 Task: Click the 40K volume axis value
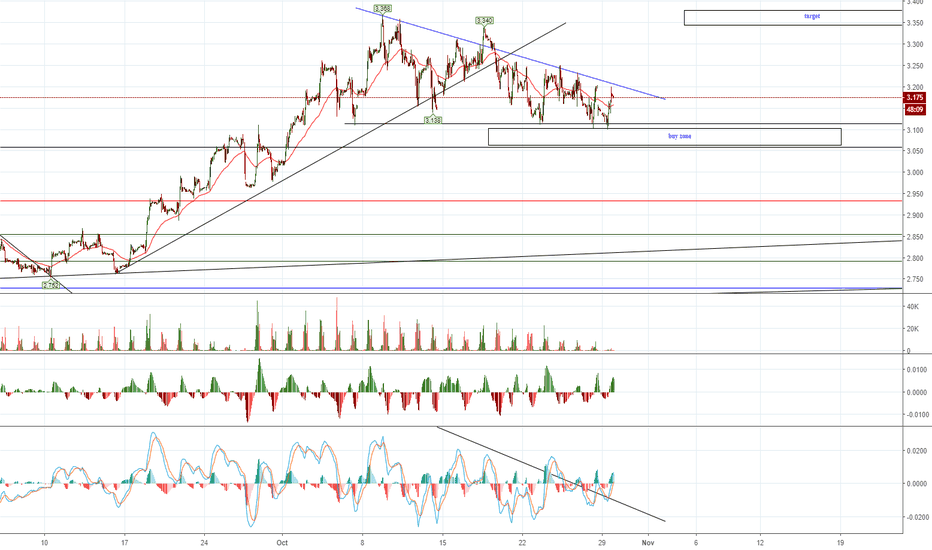tap(912, 307)
